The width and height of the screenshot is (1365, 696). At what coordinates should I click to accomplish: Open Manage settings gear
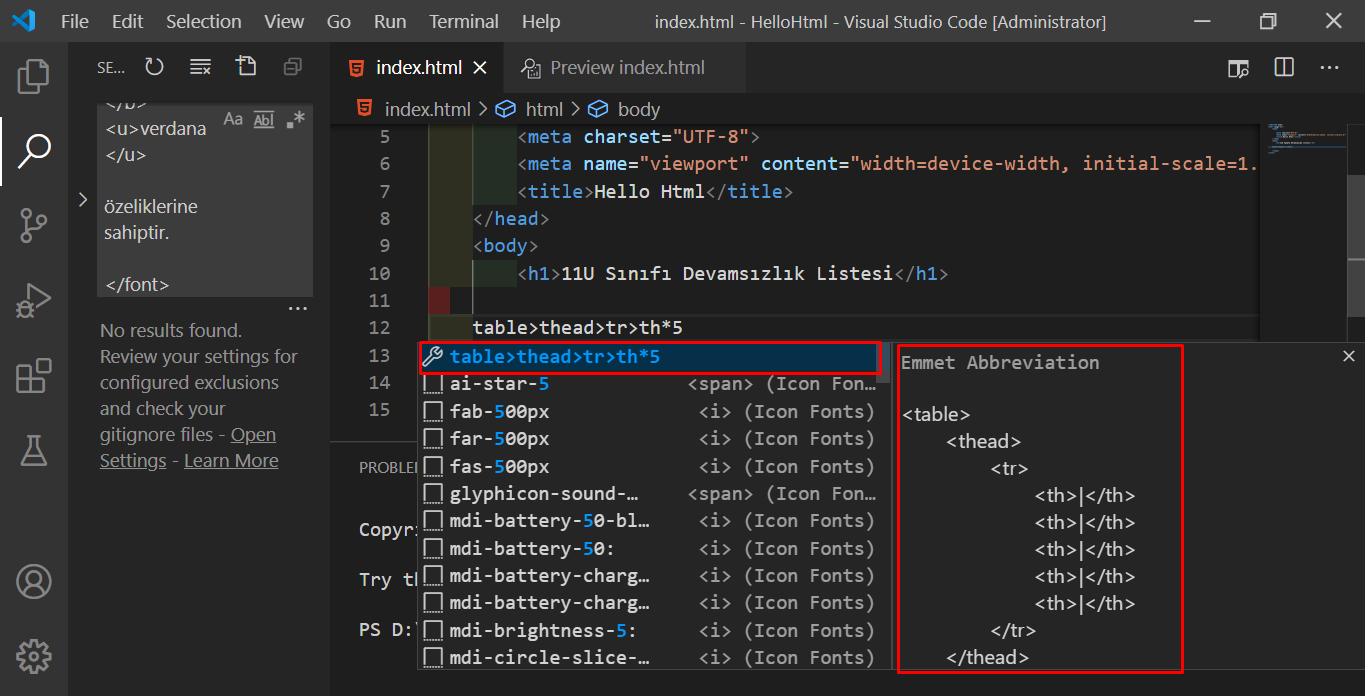coord(33,656)
